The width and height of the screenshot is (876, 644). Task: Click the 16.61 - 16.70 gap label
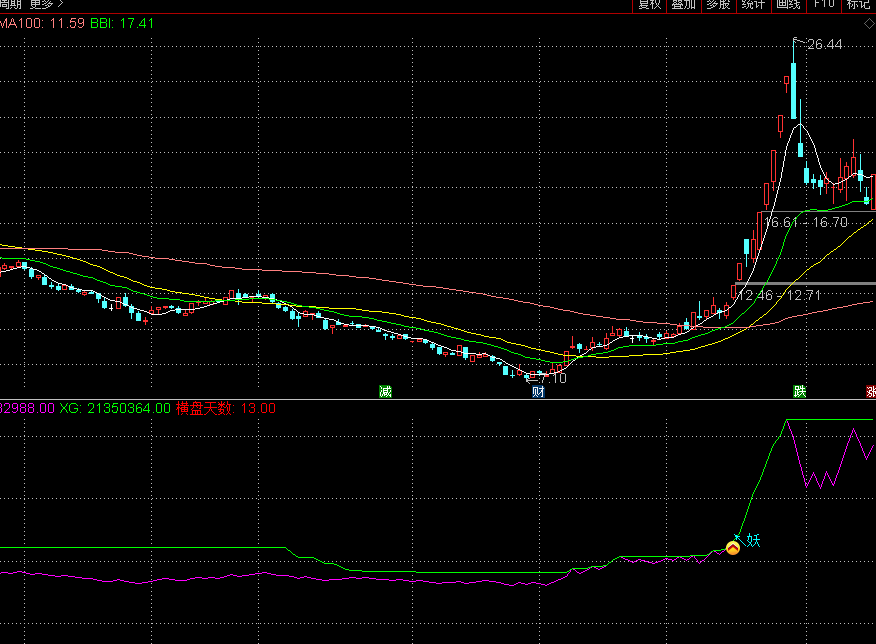[x=806, y=222]
